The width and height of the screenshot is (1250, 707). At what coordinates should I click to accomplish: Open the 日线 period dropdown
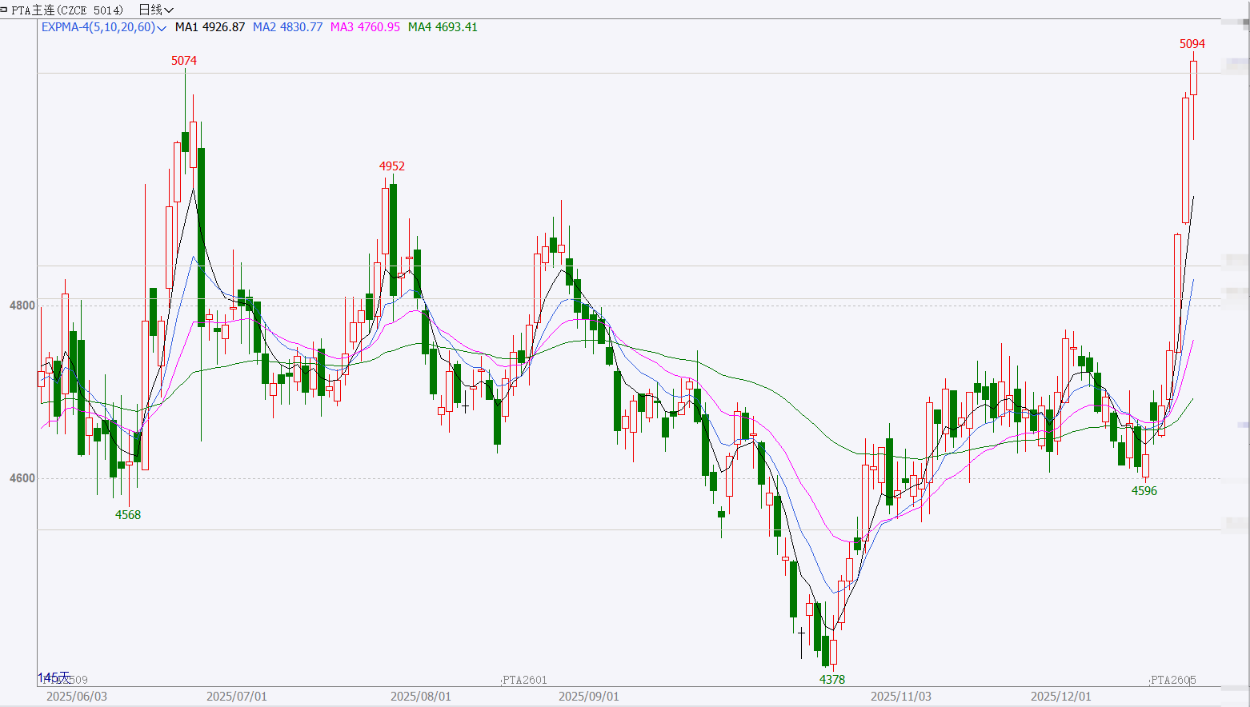coord(156,9)
